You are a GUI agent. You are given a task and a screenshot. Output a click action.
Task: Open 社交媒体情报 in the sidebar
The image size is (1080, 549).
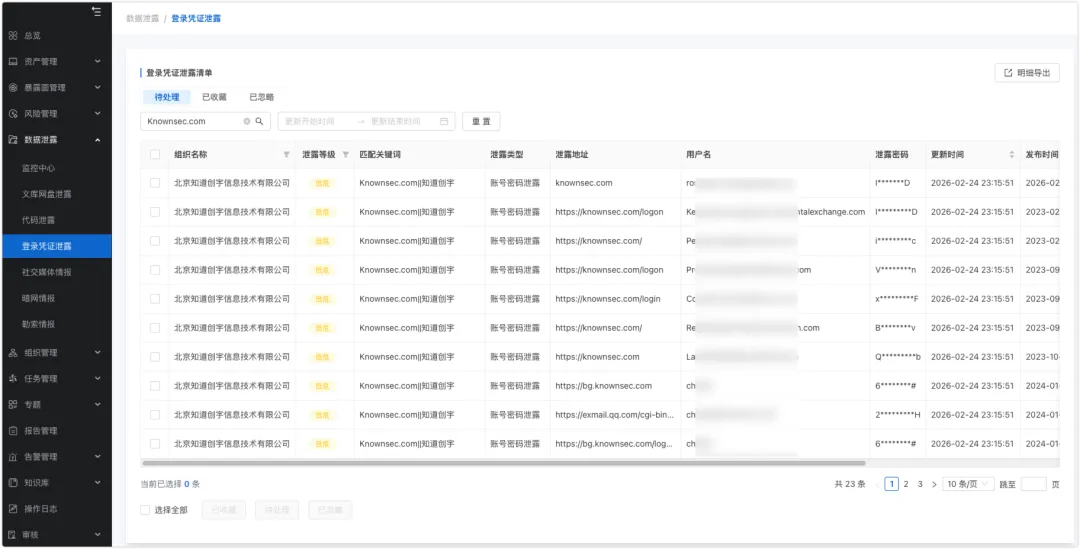47,272
